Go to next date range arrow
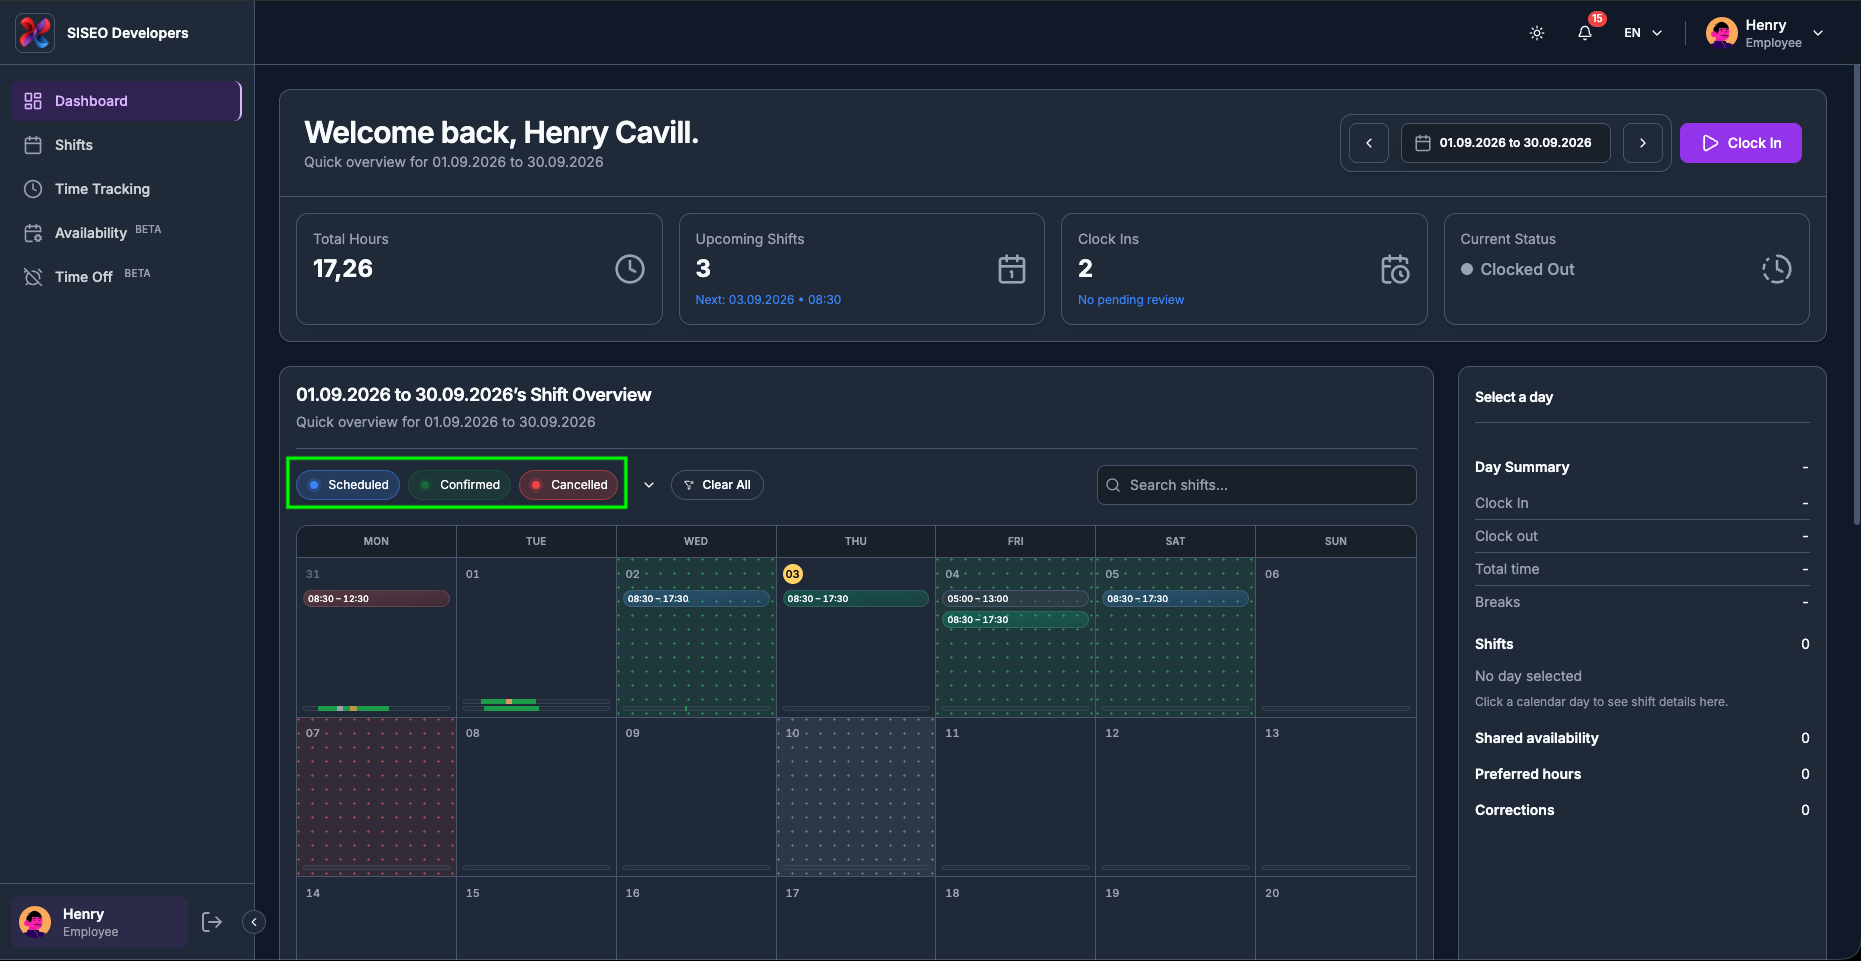1861x961 pixels. [x=1642, y=143]
